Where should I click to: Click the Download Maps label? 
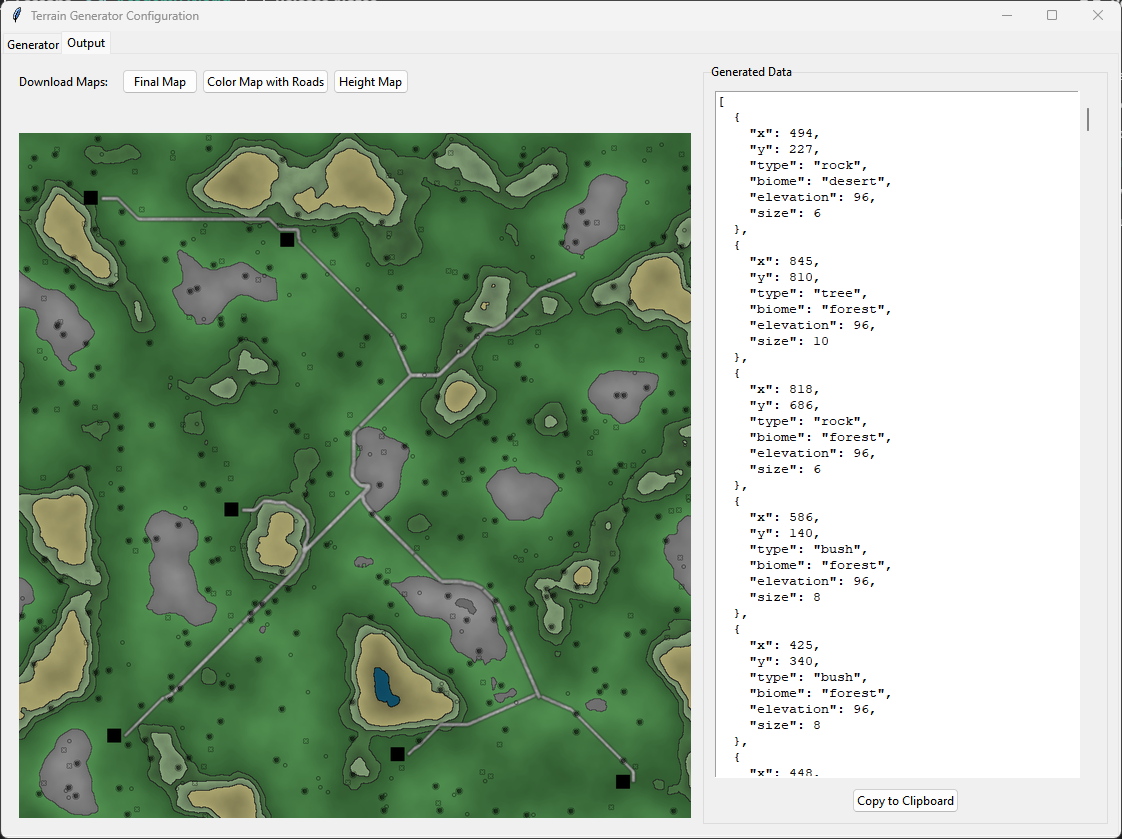63,81
